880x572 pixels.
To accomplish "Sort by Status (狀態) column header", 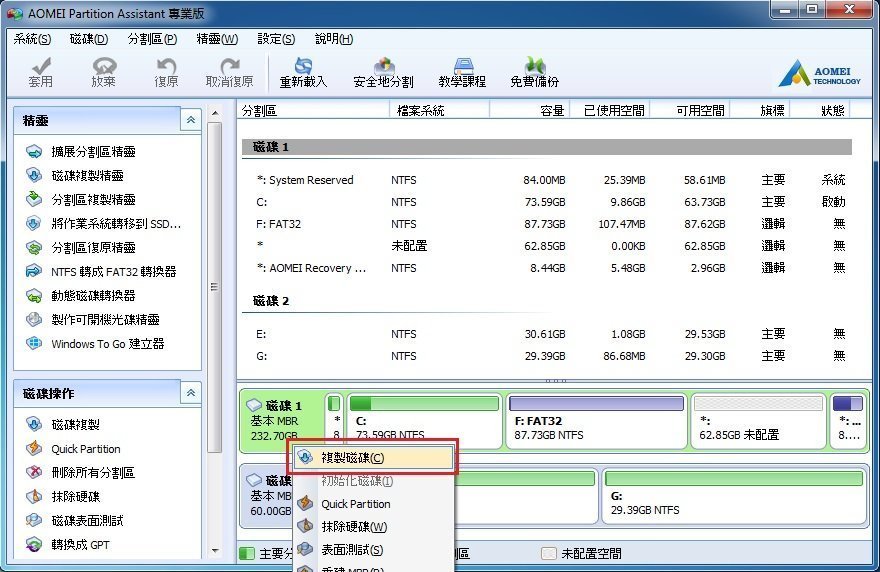I will click(821, 111).
